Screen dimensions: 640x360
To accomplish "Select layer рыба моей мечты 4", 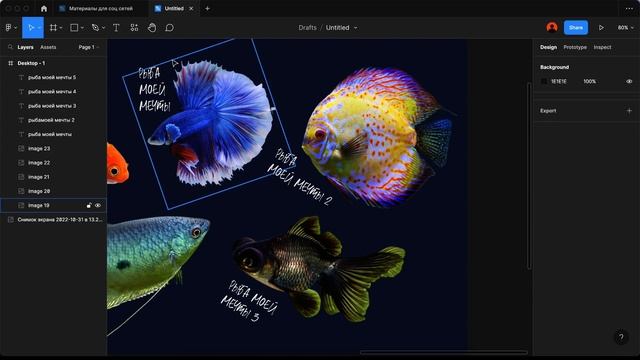I will coord(53,91).
